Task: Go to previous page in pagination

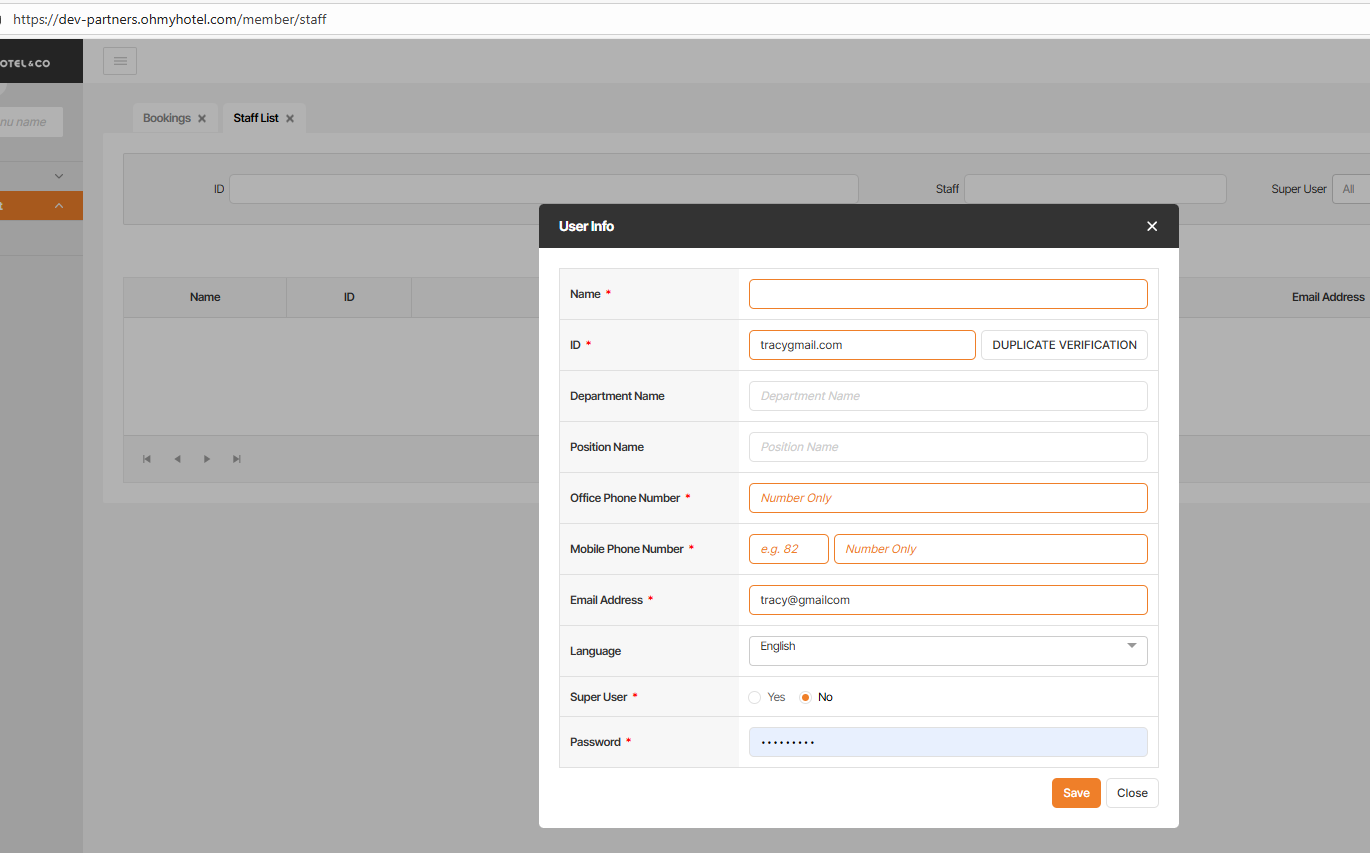Action: coord(177,459)
